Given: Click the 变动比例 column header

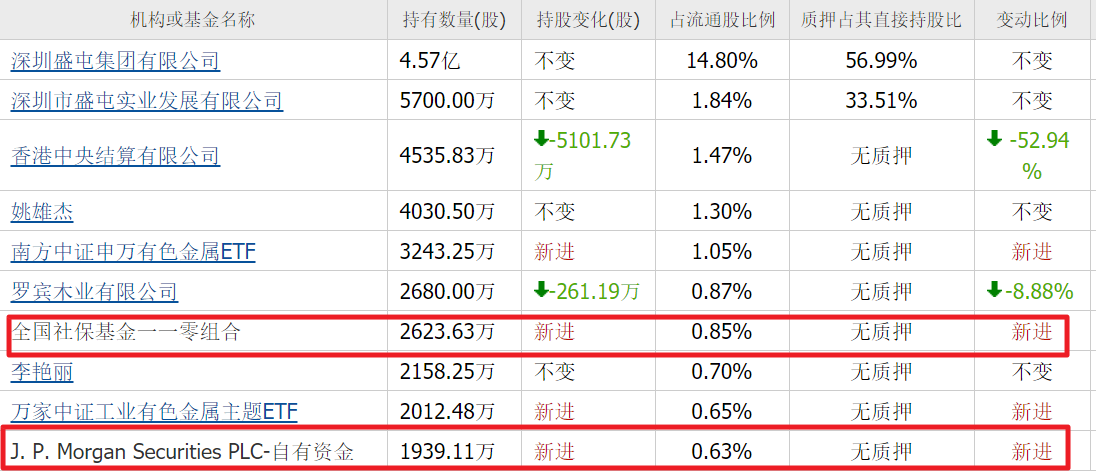Looking at the screenshot, I should [1032, 20].
